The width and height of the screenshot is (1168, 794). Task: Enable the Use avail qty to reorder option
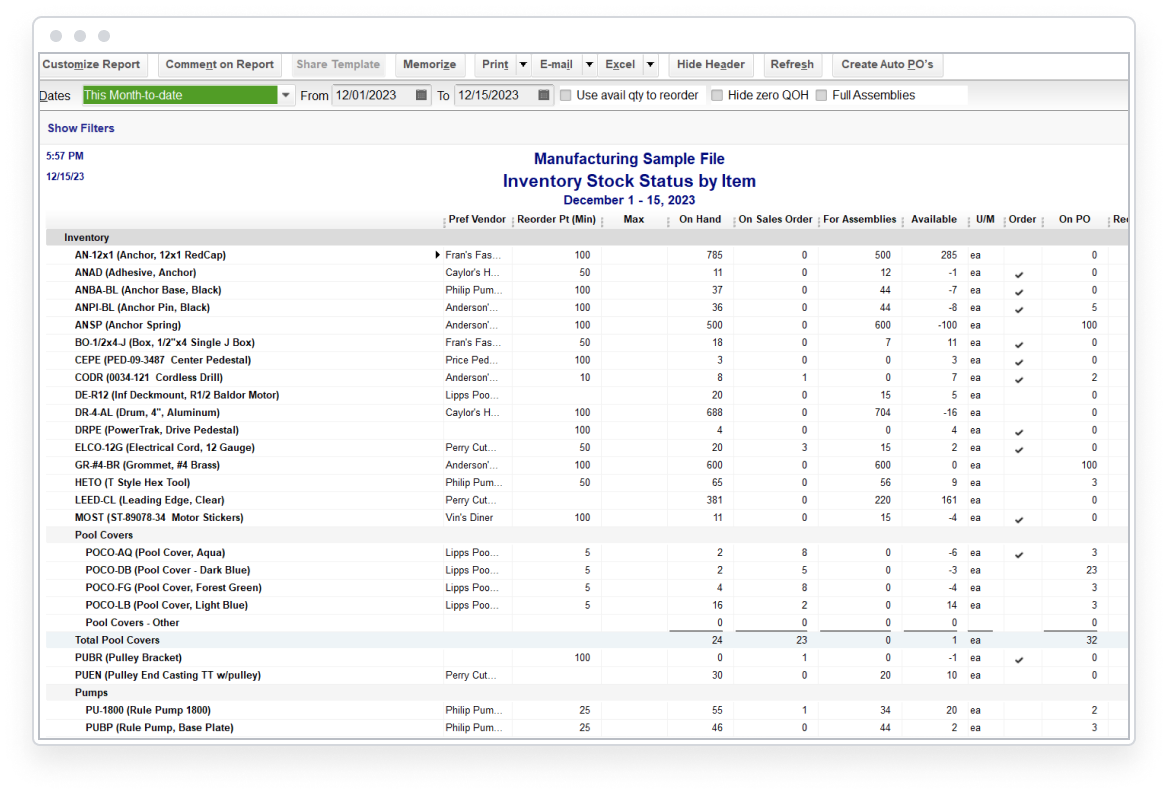[x=568, y=95]
